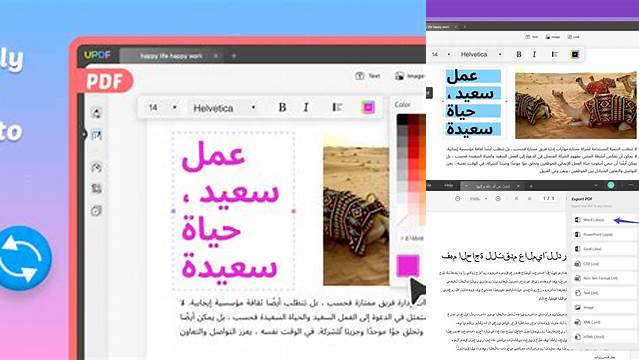Viewport: 639px width, 360px height.
Task: Click the zoom out icon in dark-tabbed viewer
Action: coord(458,199)
